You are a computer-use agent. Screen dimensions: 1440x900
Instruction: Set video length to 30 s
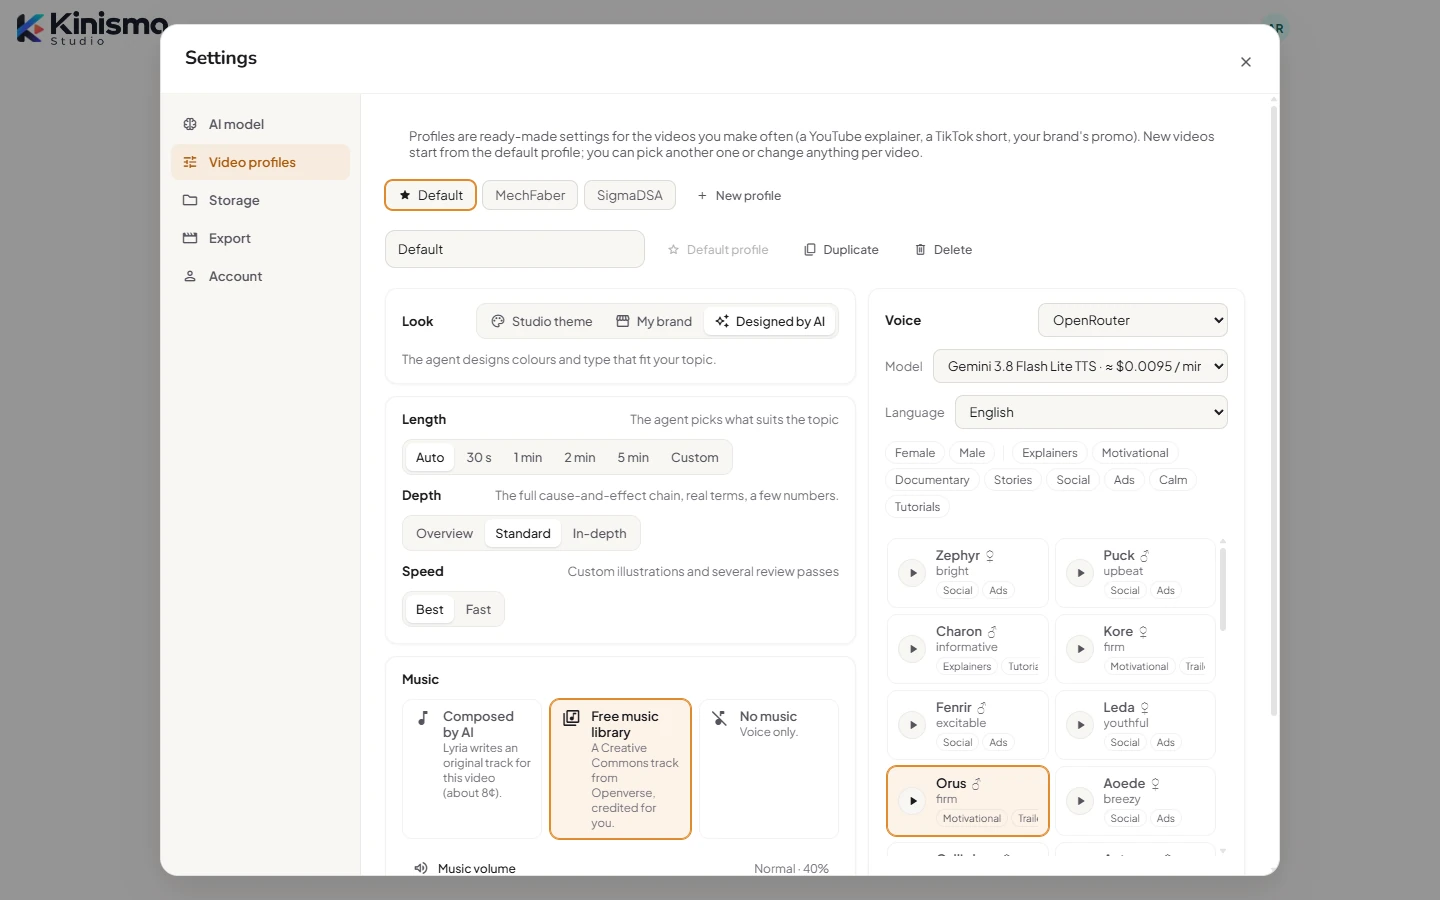(x=479, y=457)
